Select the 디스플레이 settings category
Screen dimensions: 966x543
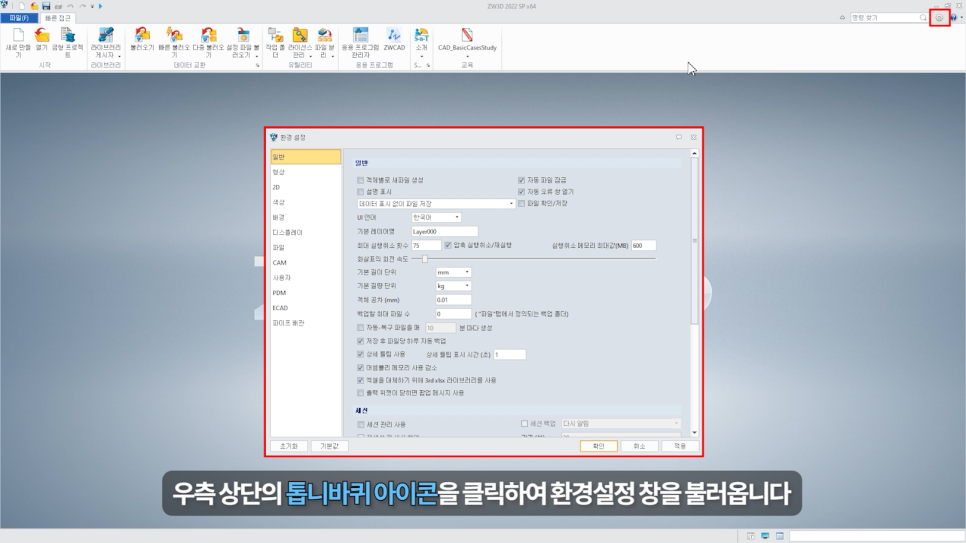point(306,232)
